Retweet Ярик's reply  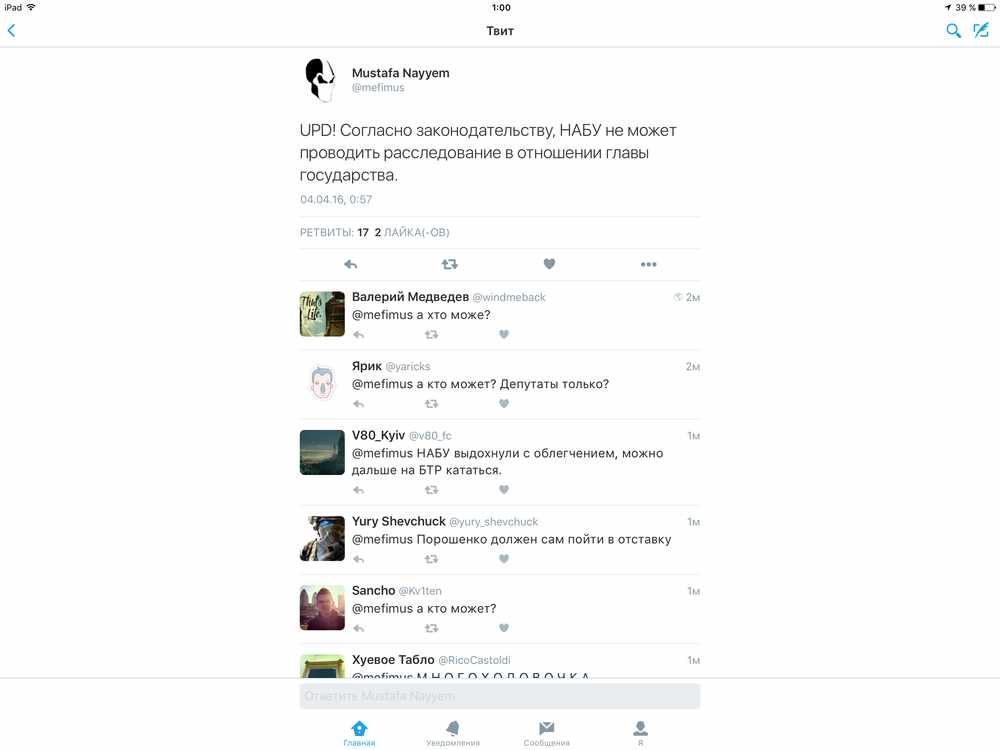coord(432,404)
